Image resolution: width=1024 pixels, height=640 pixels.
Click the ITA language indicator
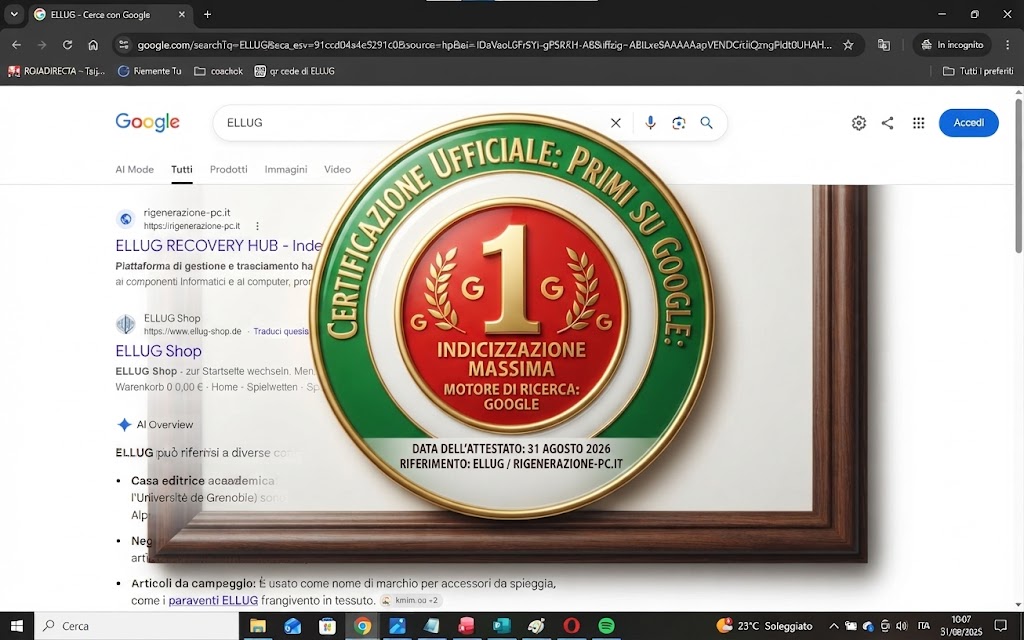click(x=923, y=626)
